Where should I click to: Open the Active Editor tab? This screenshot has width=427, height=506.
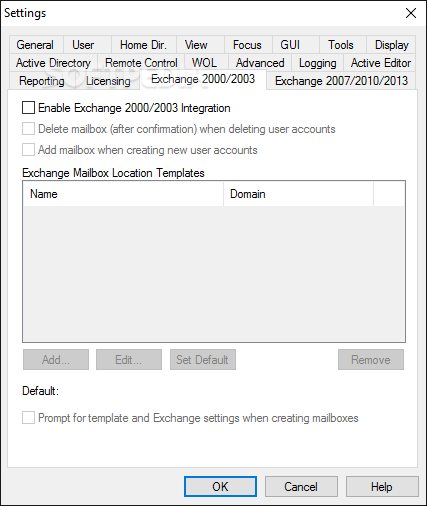pos(380,63)
